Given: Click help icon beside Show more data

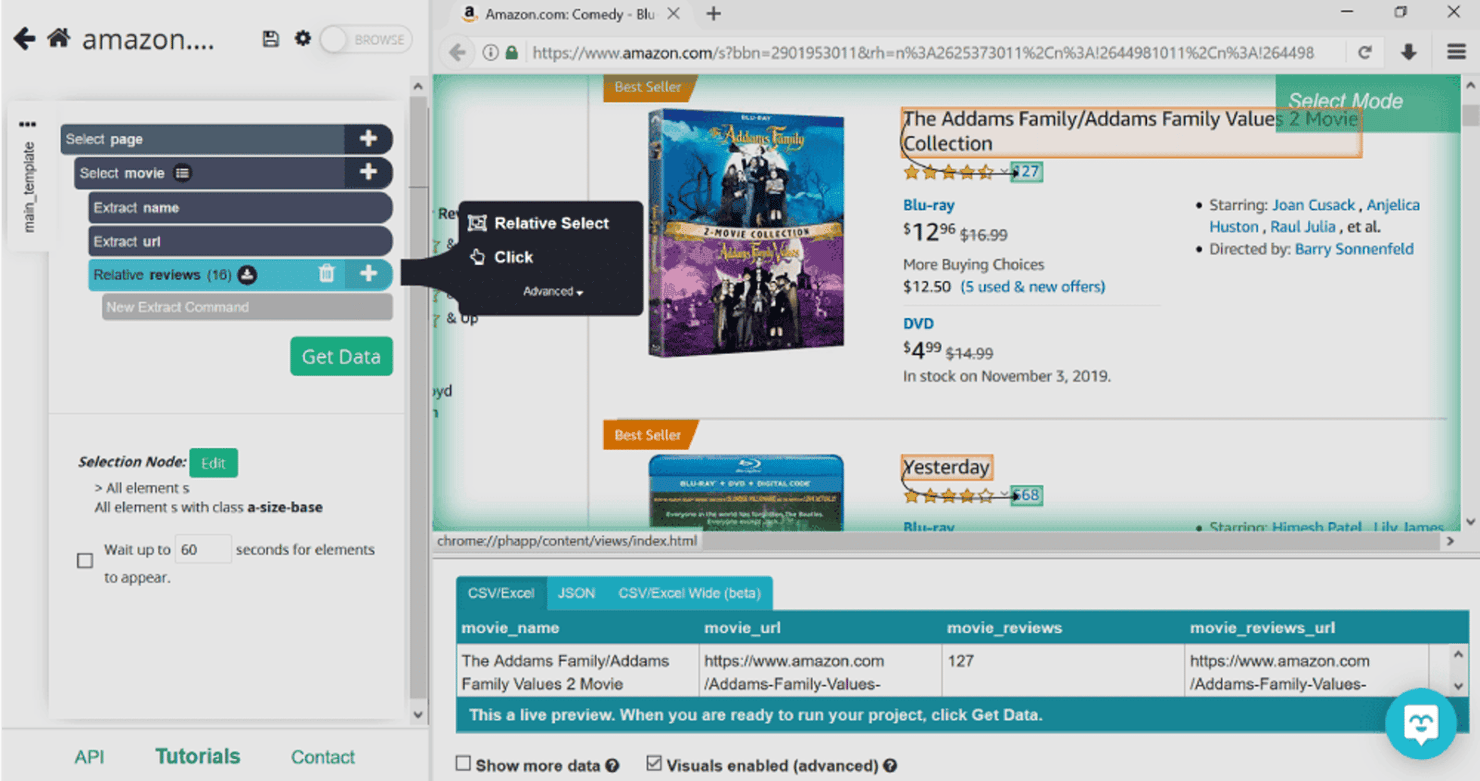Looking at the screenshot, I should 612,766.
